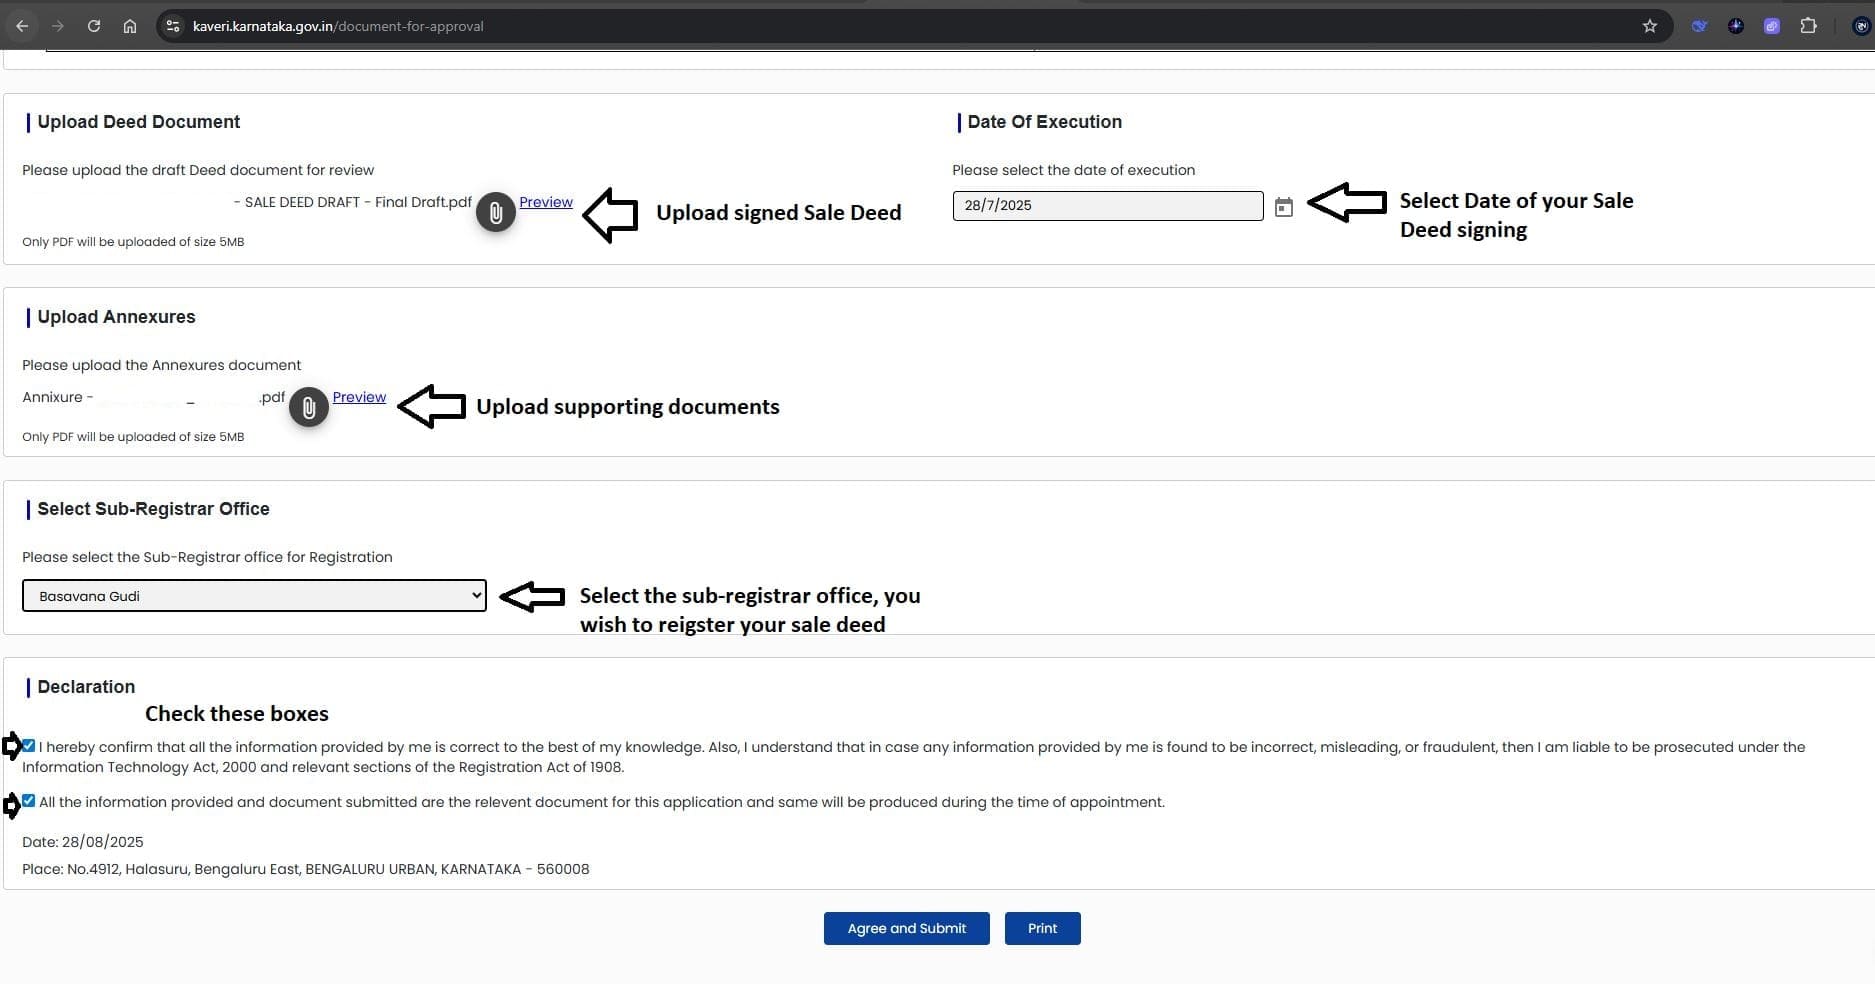The width and height of the screenshot is (1875, 984).
Task: Navigate back with the browser back arrow
Action: [22, 26]
